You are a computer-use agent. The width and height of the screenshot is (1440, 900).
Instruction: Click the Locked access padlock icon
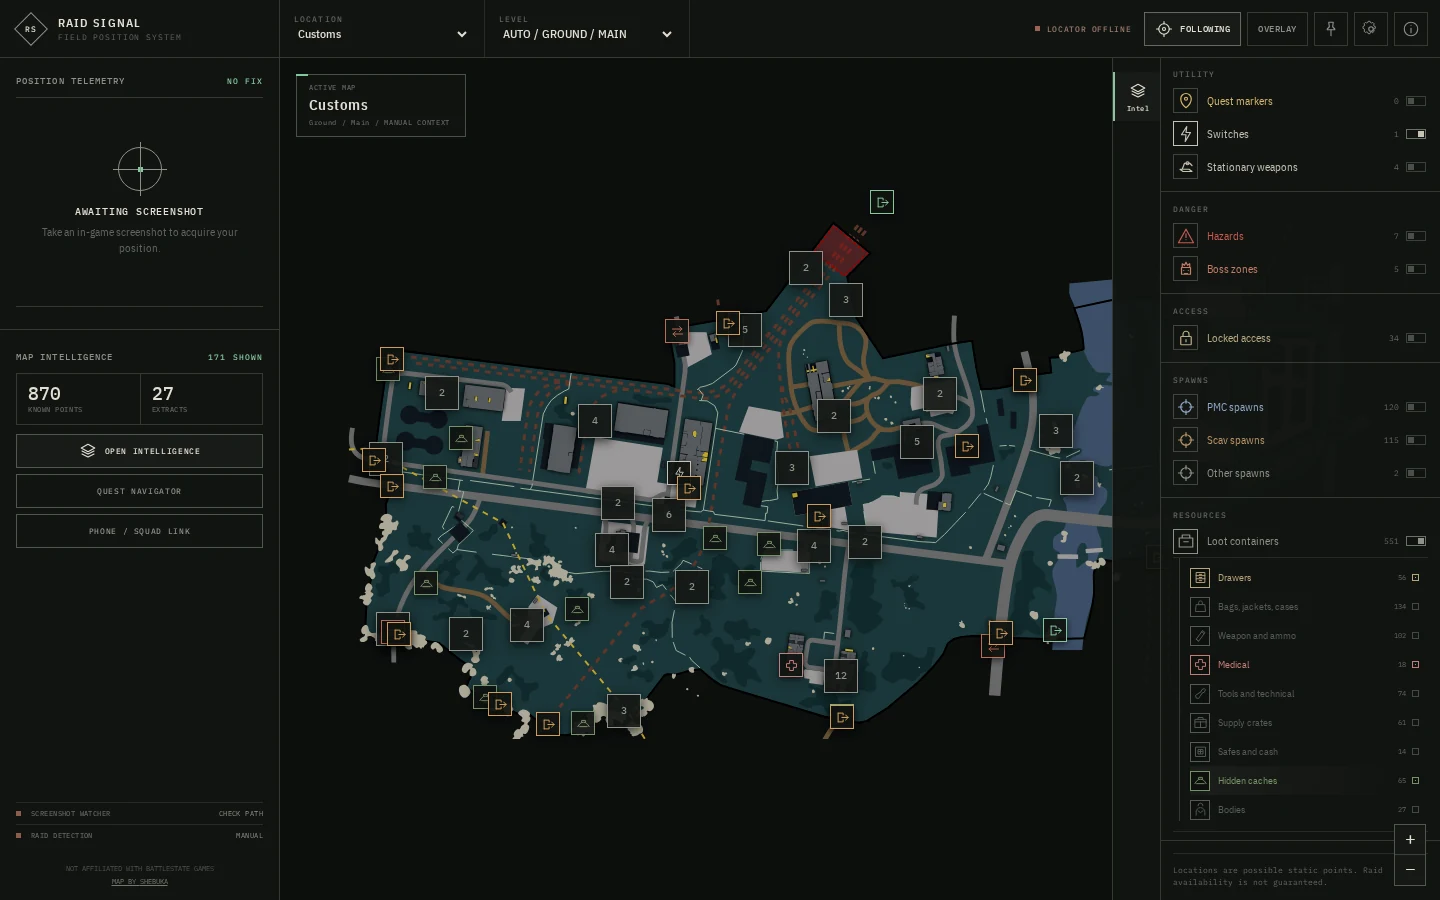tap(1186, 338)
